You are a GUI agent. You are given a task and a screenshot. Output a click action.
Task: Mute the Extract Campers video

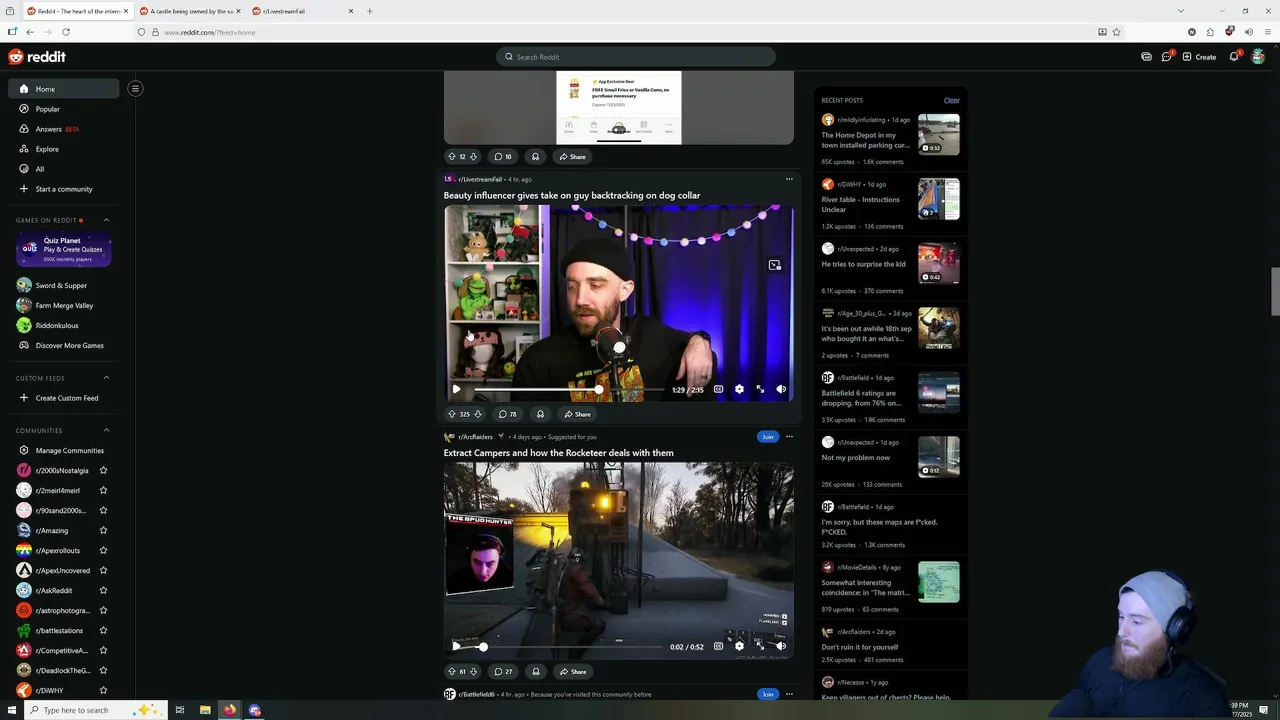781,646
